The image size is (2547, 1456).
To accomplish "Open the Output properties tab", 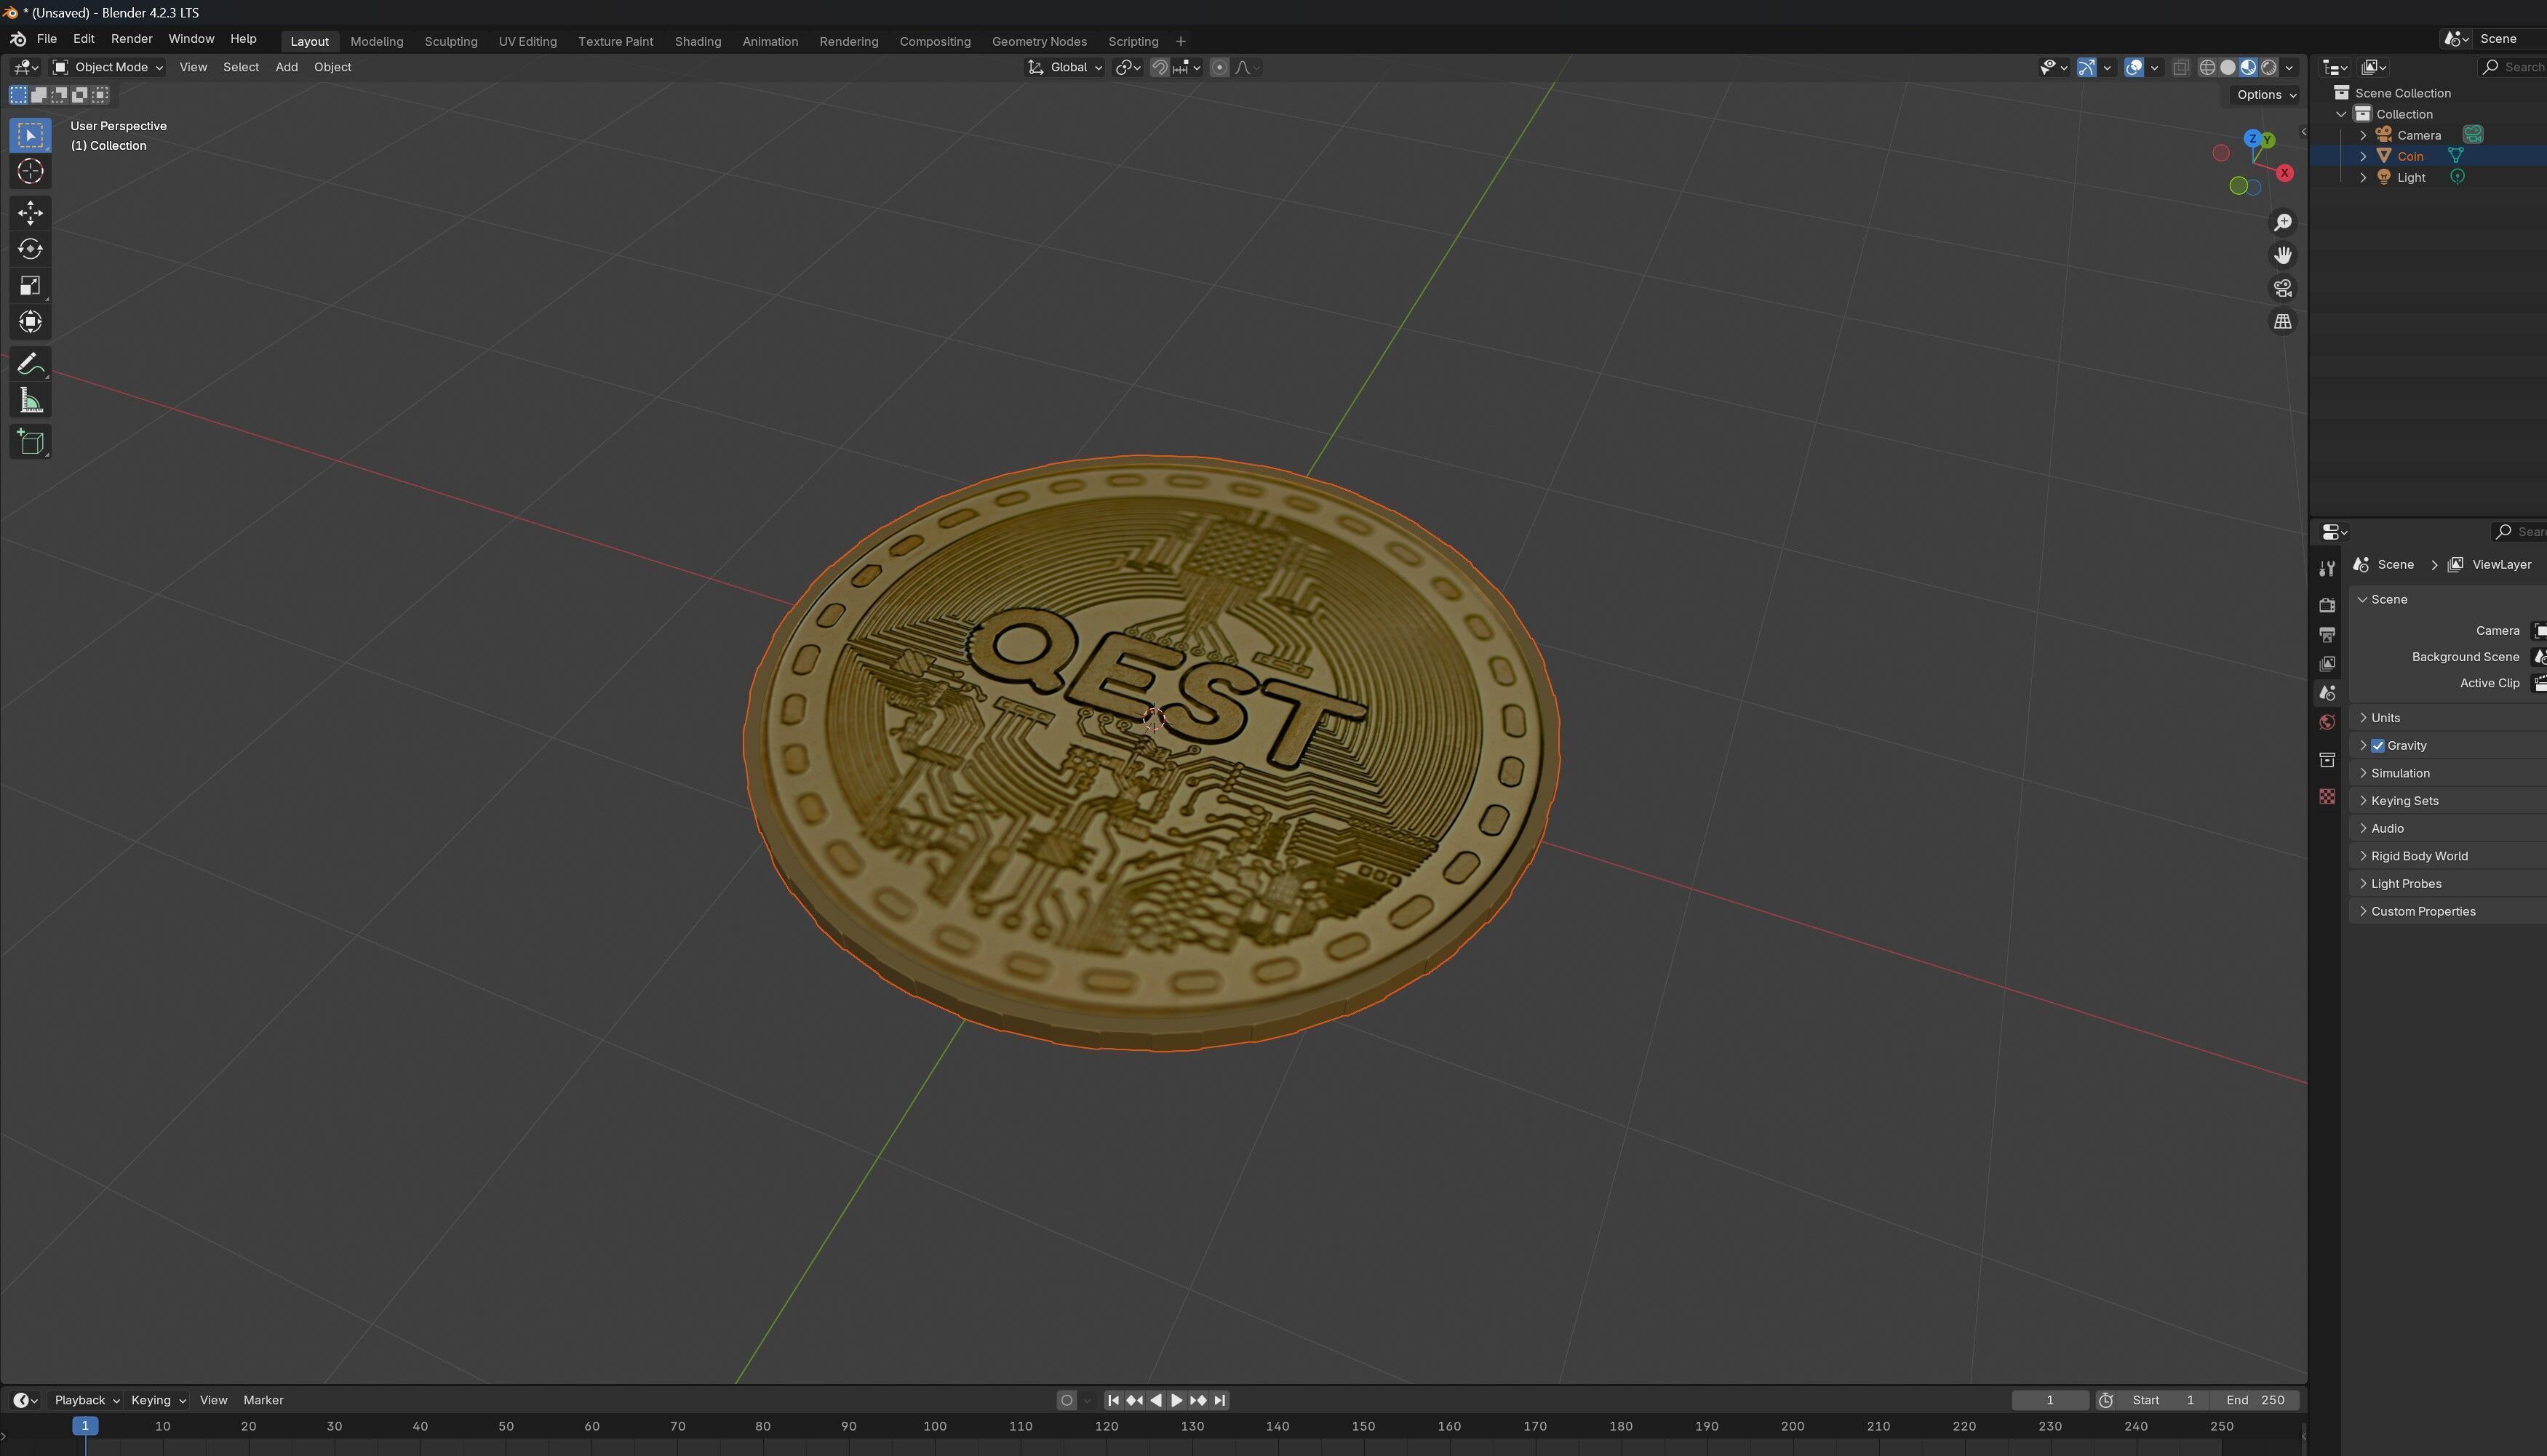I will coord(2327,634).
